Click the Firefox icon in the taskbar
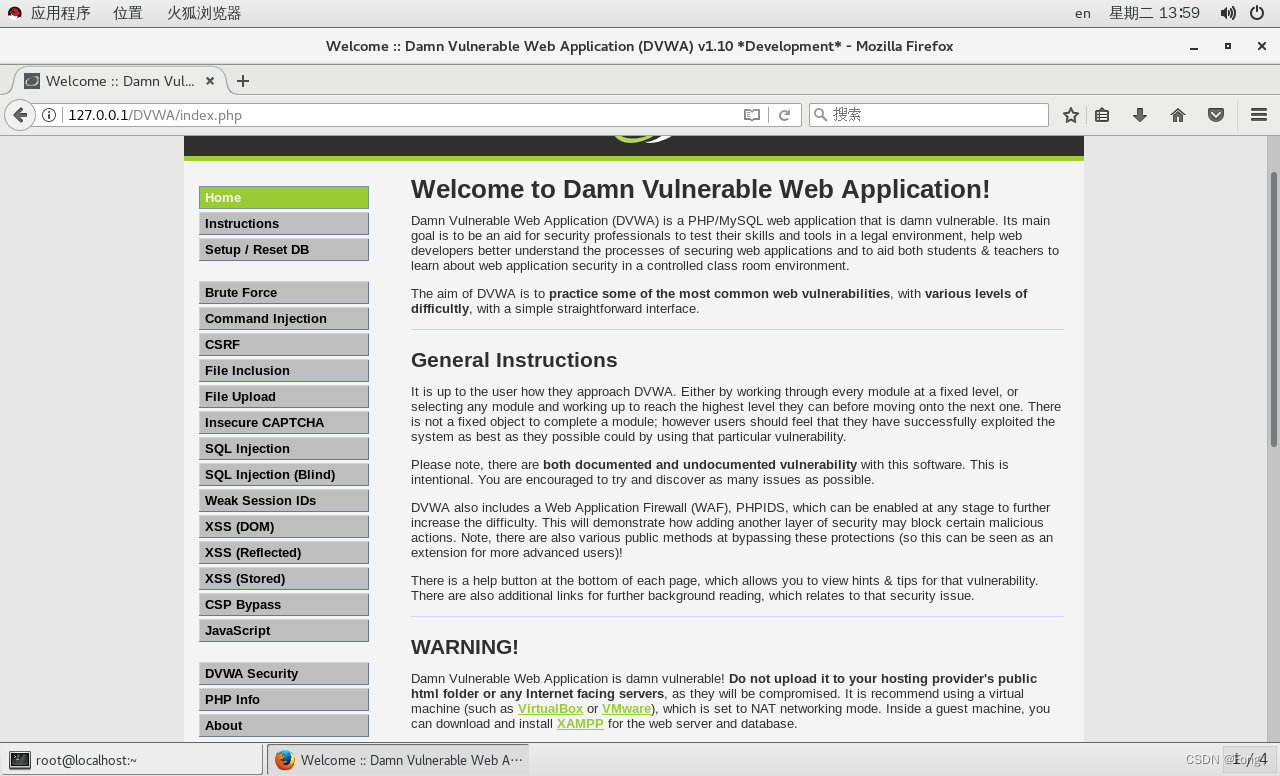The width and height of the screenshot is (1280, 776). coord(285,760)
